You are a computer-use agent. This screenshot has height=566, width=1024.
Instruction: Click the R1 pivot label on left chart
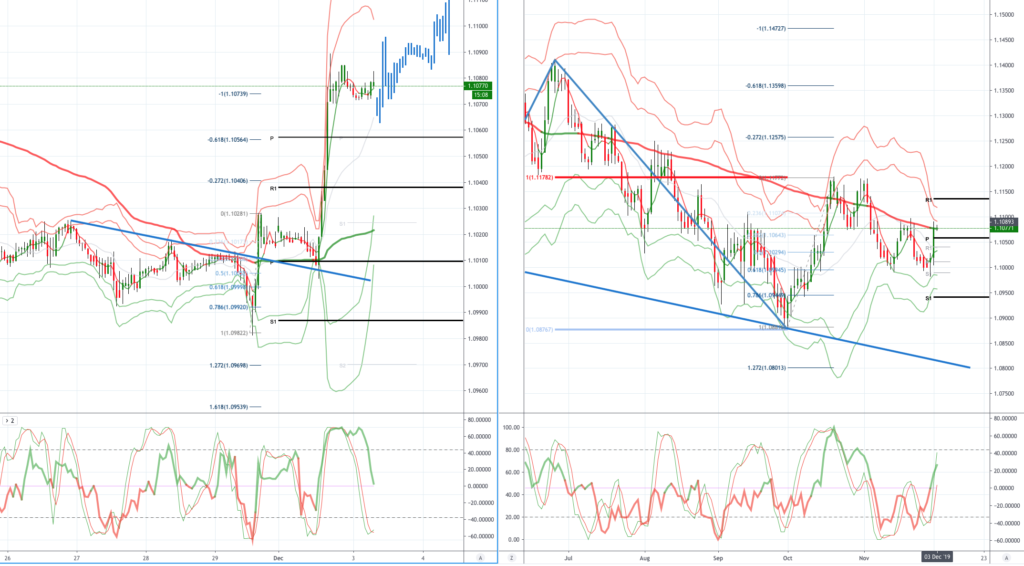(x=274, y=189)
